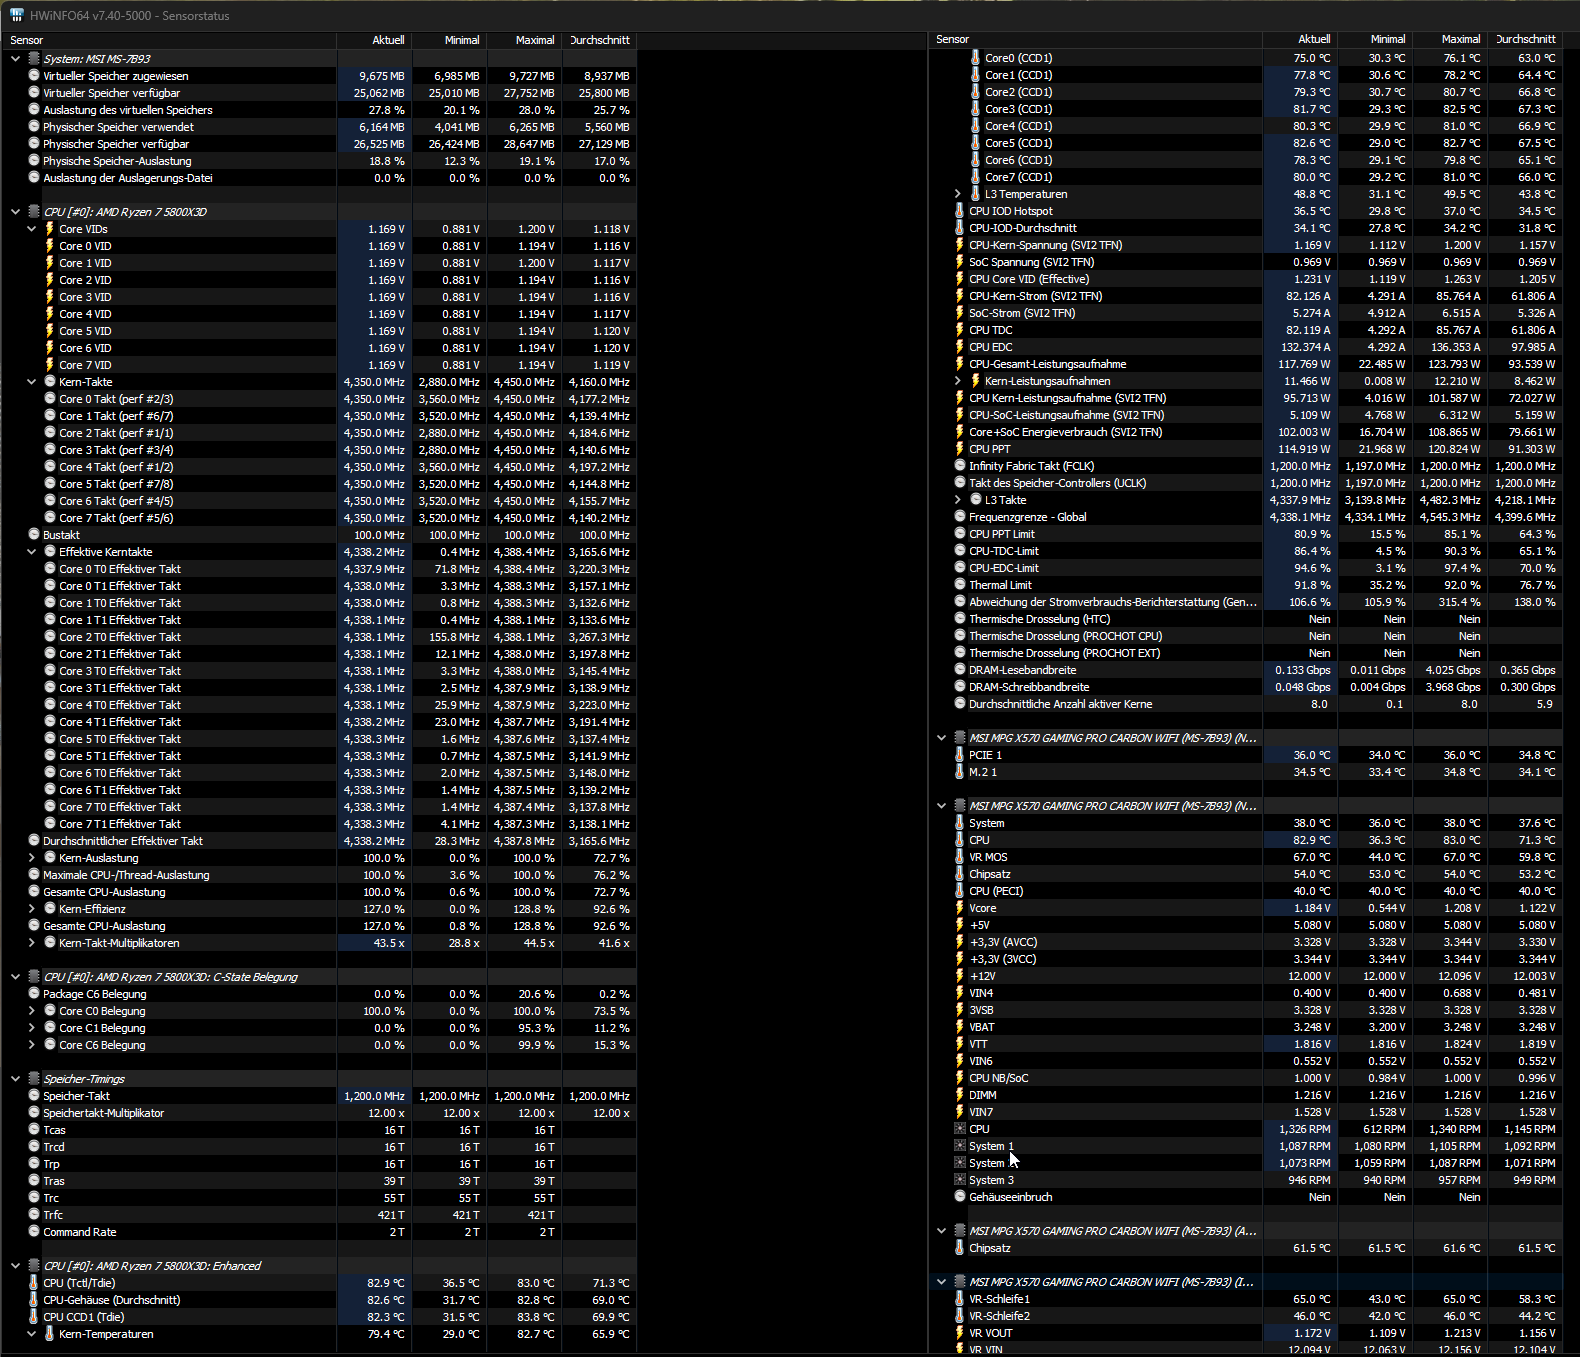The height and width of the screenshot is (1357, 1580).
Task: Select the Infinity Fabric Takt (FCLK) row
Action: coord(1246,466)
